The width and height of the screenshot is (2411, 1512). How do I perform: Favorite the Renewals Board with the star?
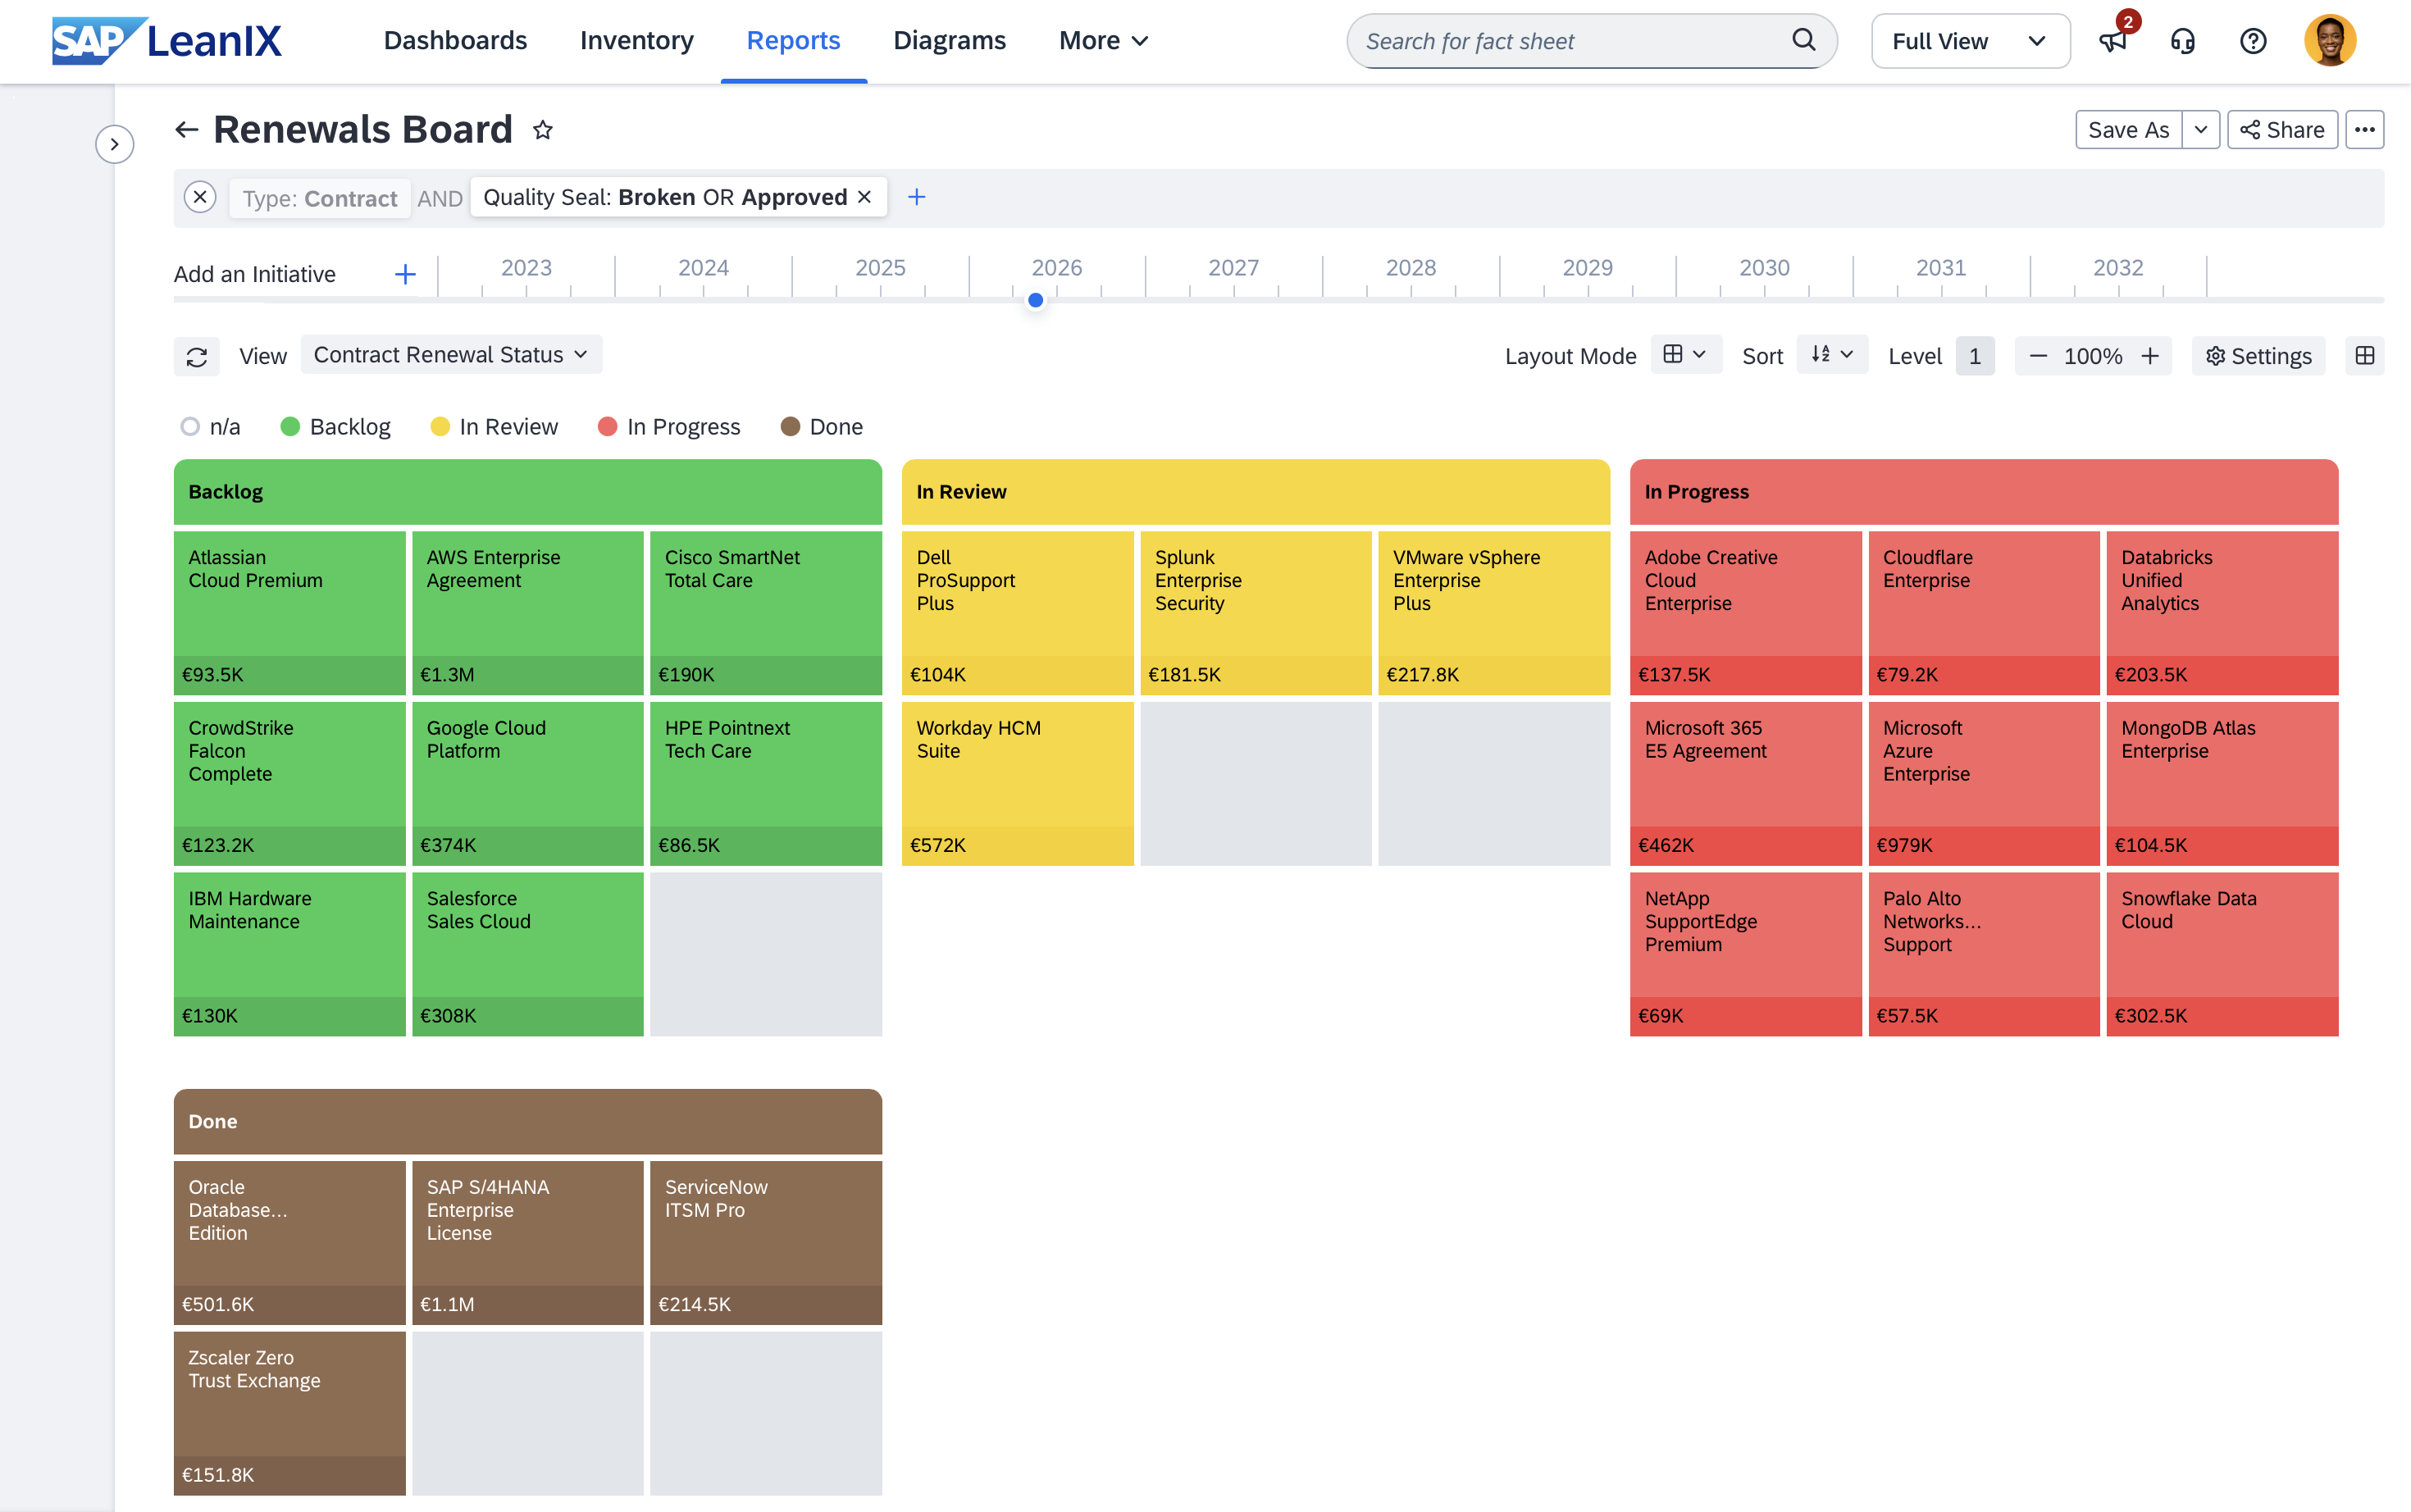pos(543,130)
